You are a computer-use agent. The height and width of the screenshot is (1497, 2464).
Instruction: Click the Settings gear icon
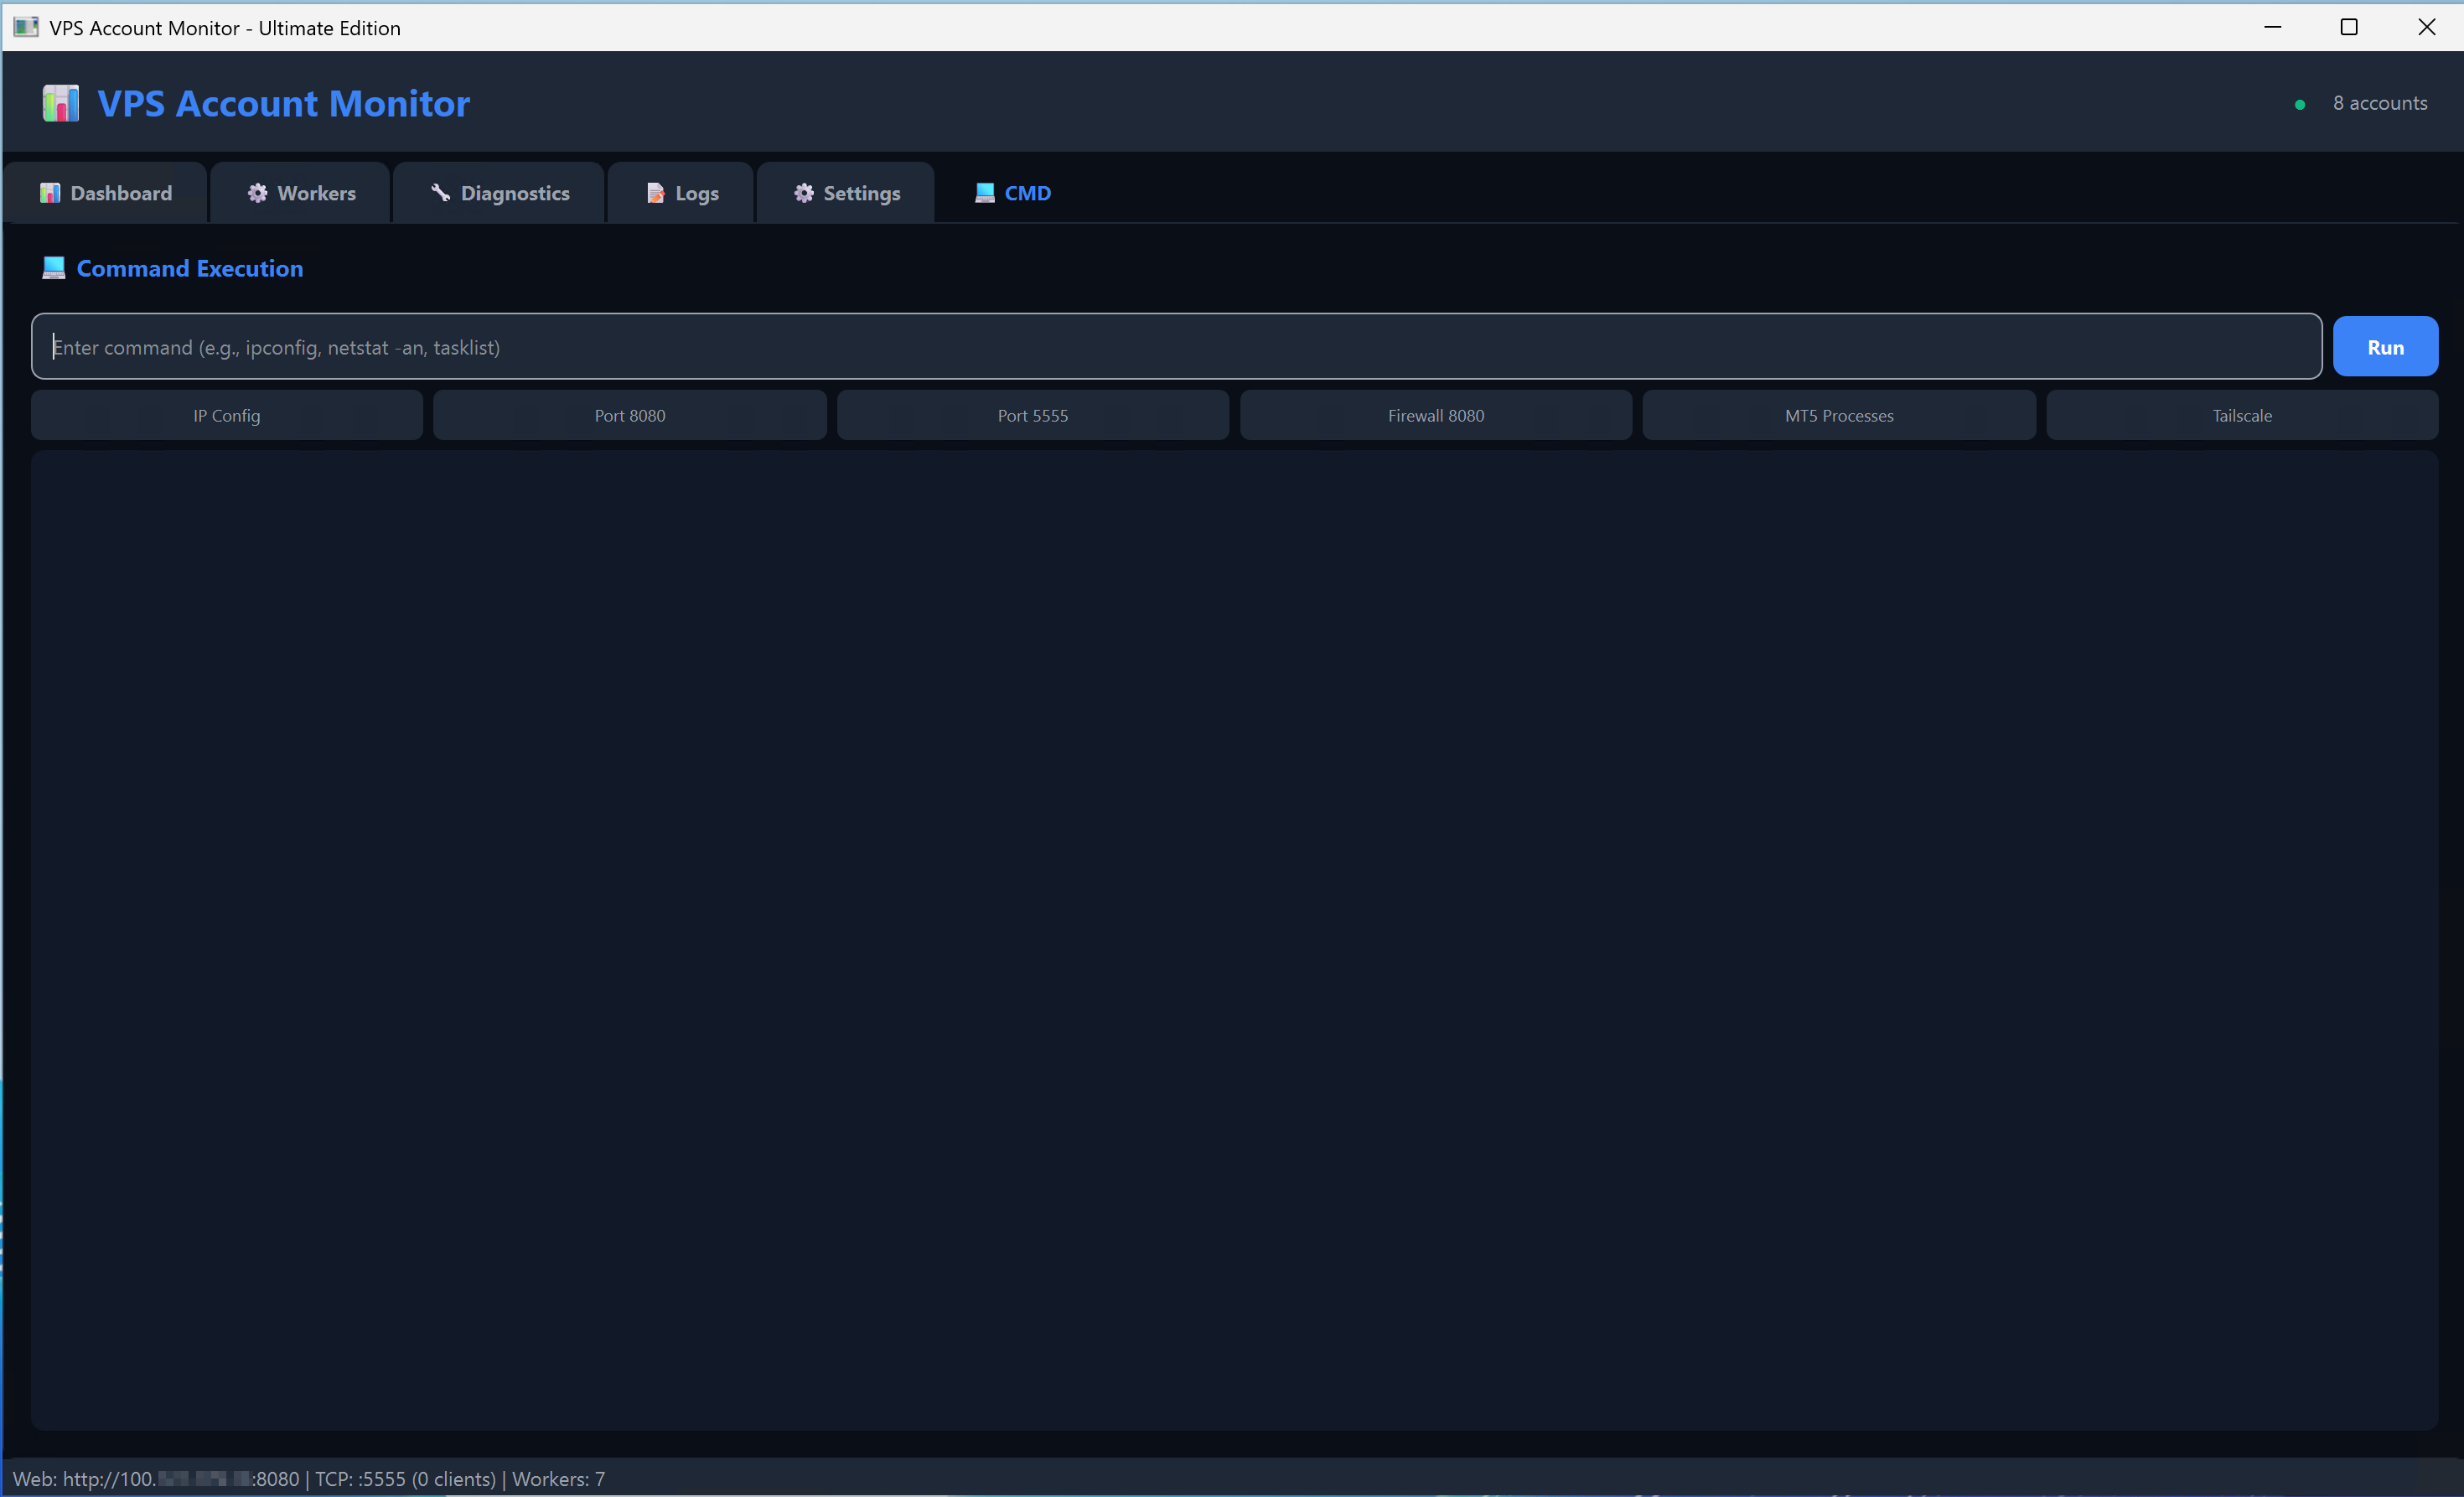804,192
